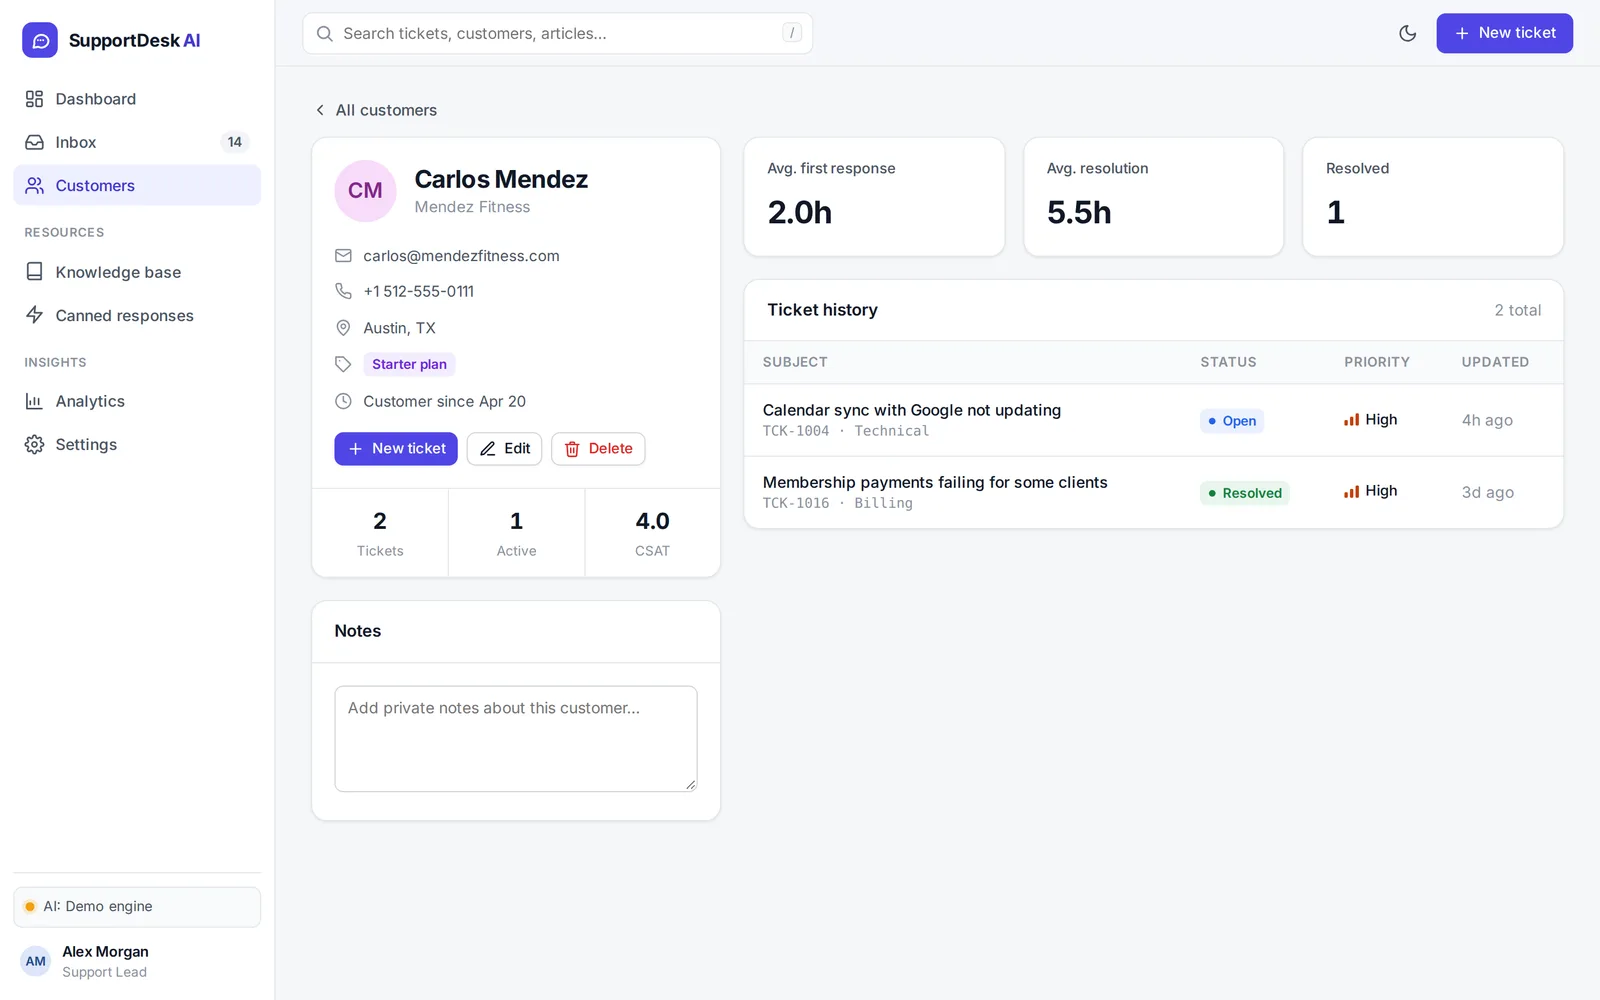Create a New ticket for Carlos Mendez

396,449
